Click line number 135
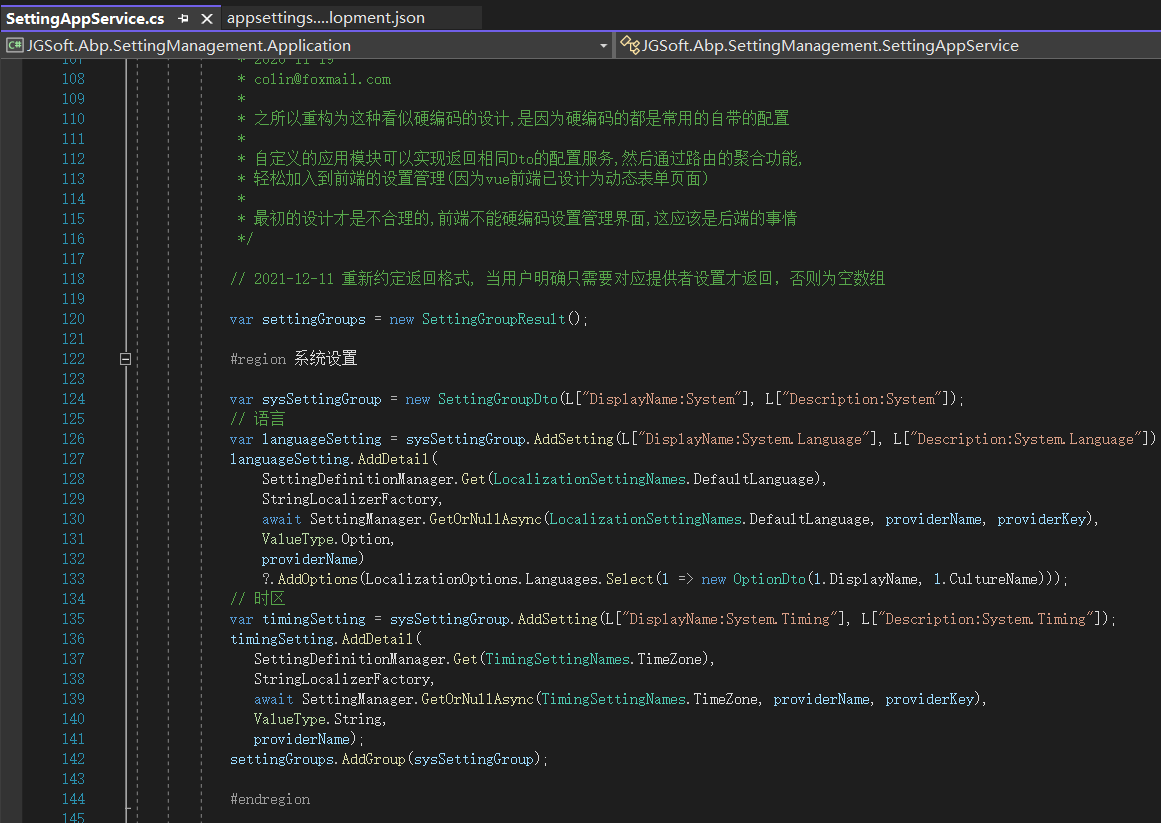This screenshot has height=823, width=1161. coord(73,619)
